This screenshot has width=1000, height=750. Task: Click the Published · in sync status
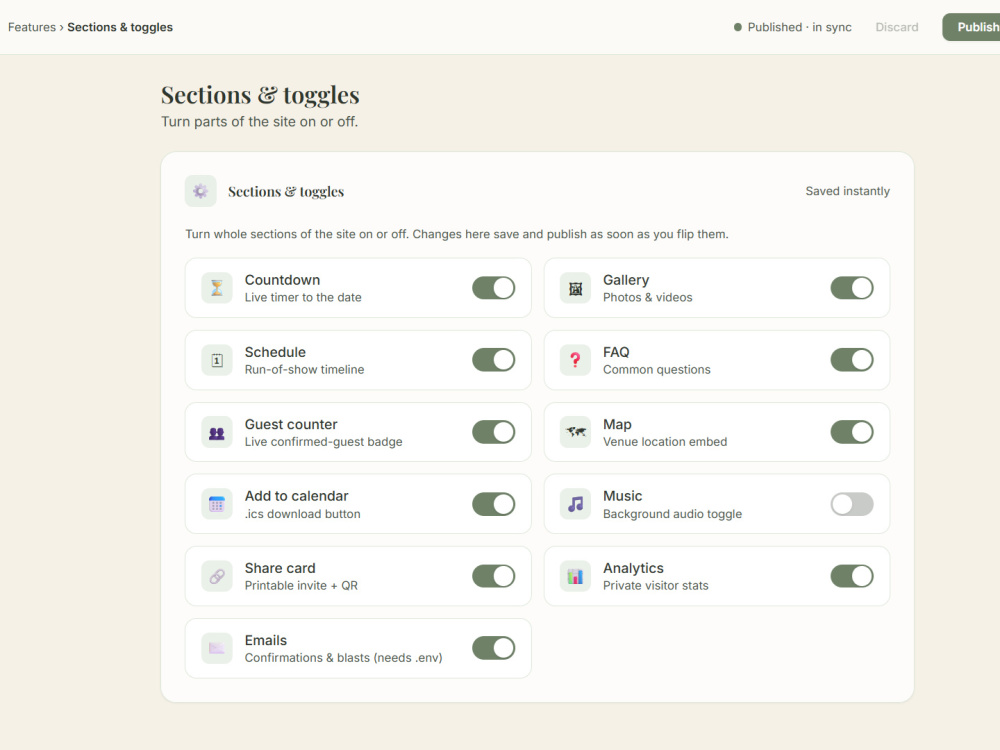[x=793, y=27]
